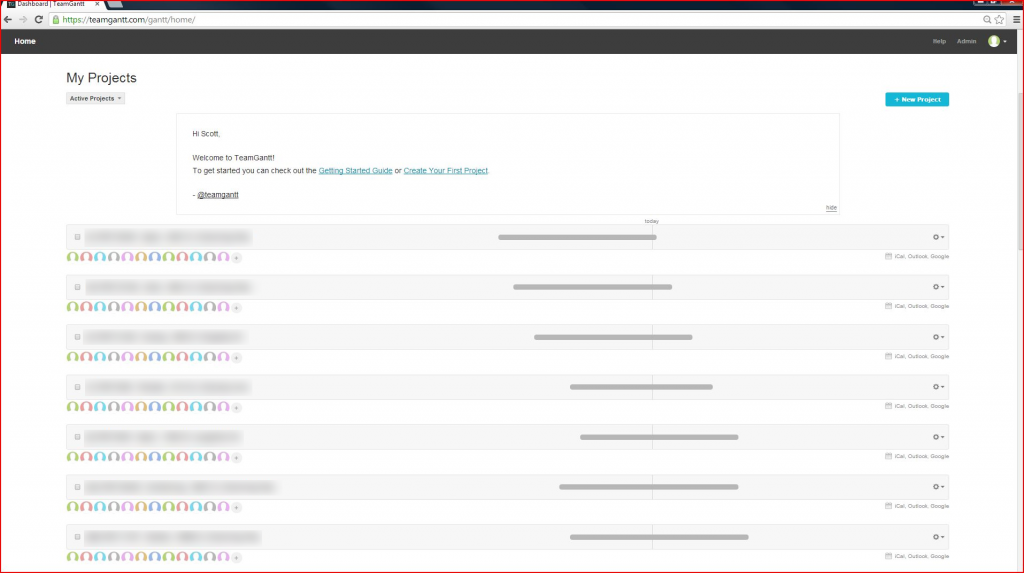1024x573 pixels.
Task: Click the gray timeline bar of the first project
Action: tap(577, 237)
